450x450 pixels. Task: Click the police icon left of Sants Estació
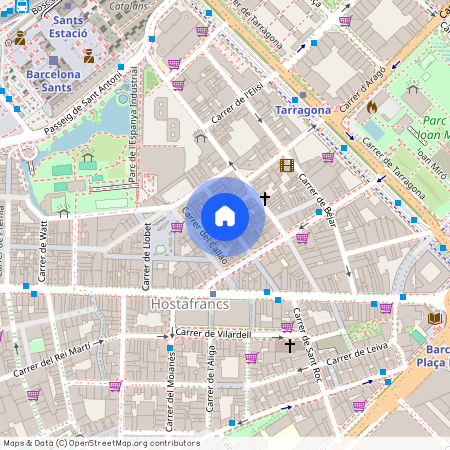[x=20, y=38]
